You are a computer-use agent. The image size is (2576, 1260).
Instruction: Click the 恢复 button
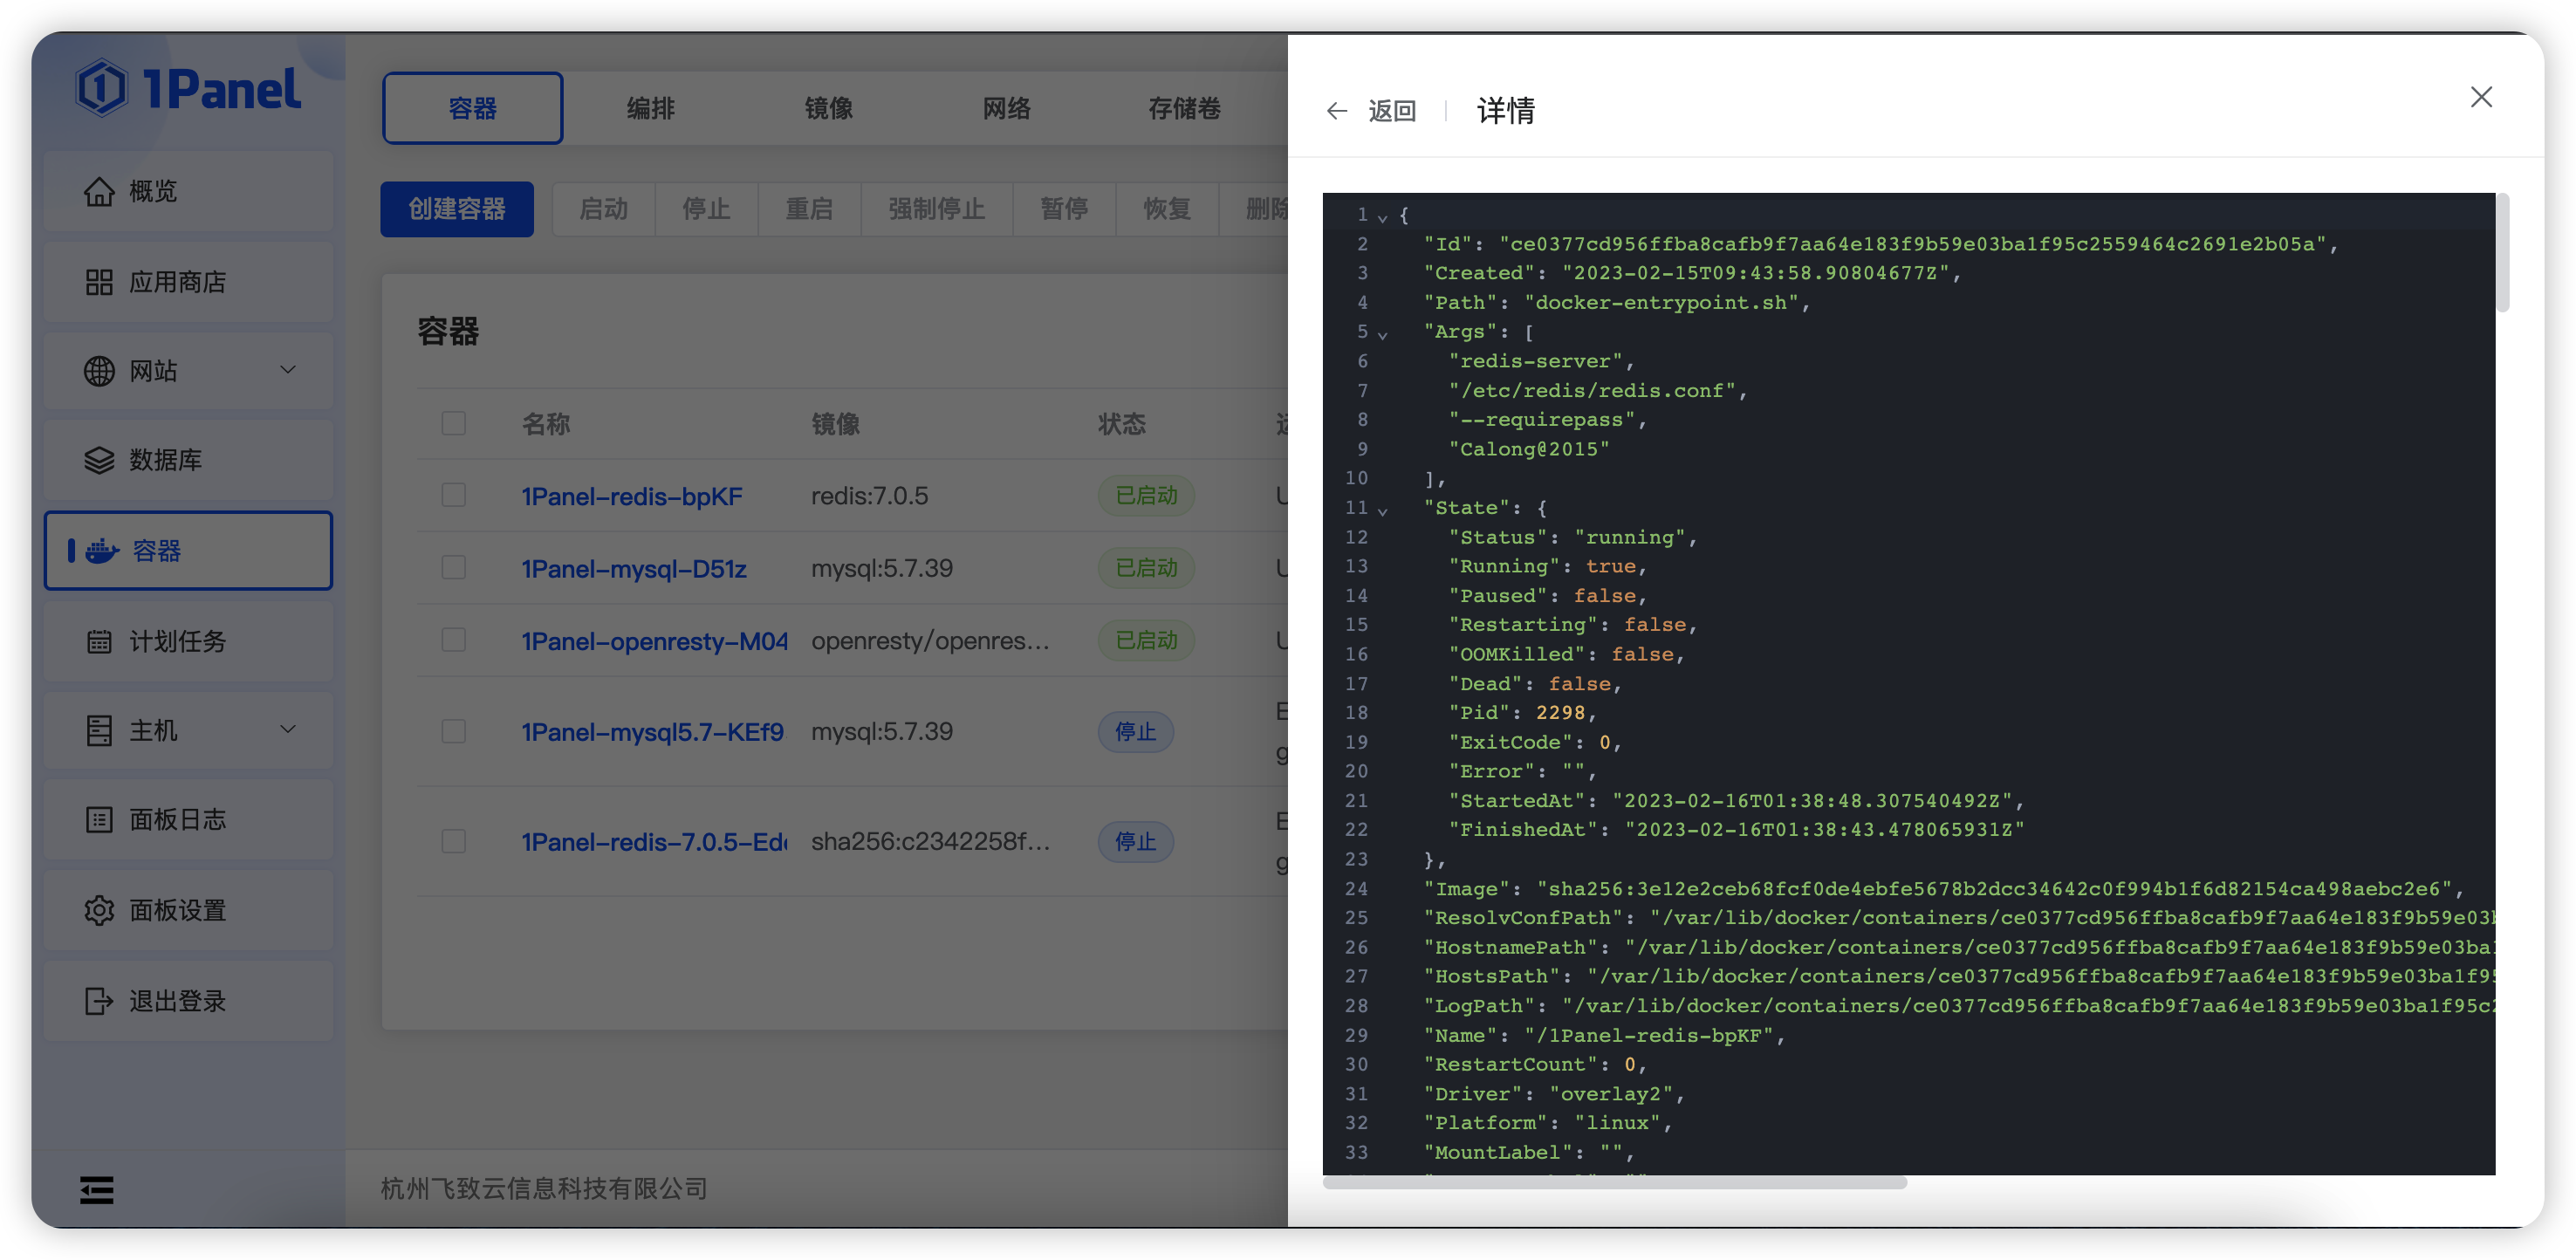point(1167,209)
